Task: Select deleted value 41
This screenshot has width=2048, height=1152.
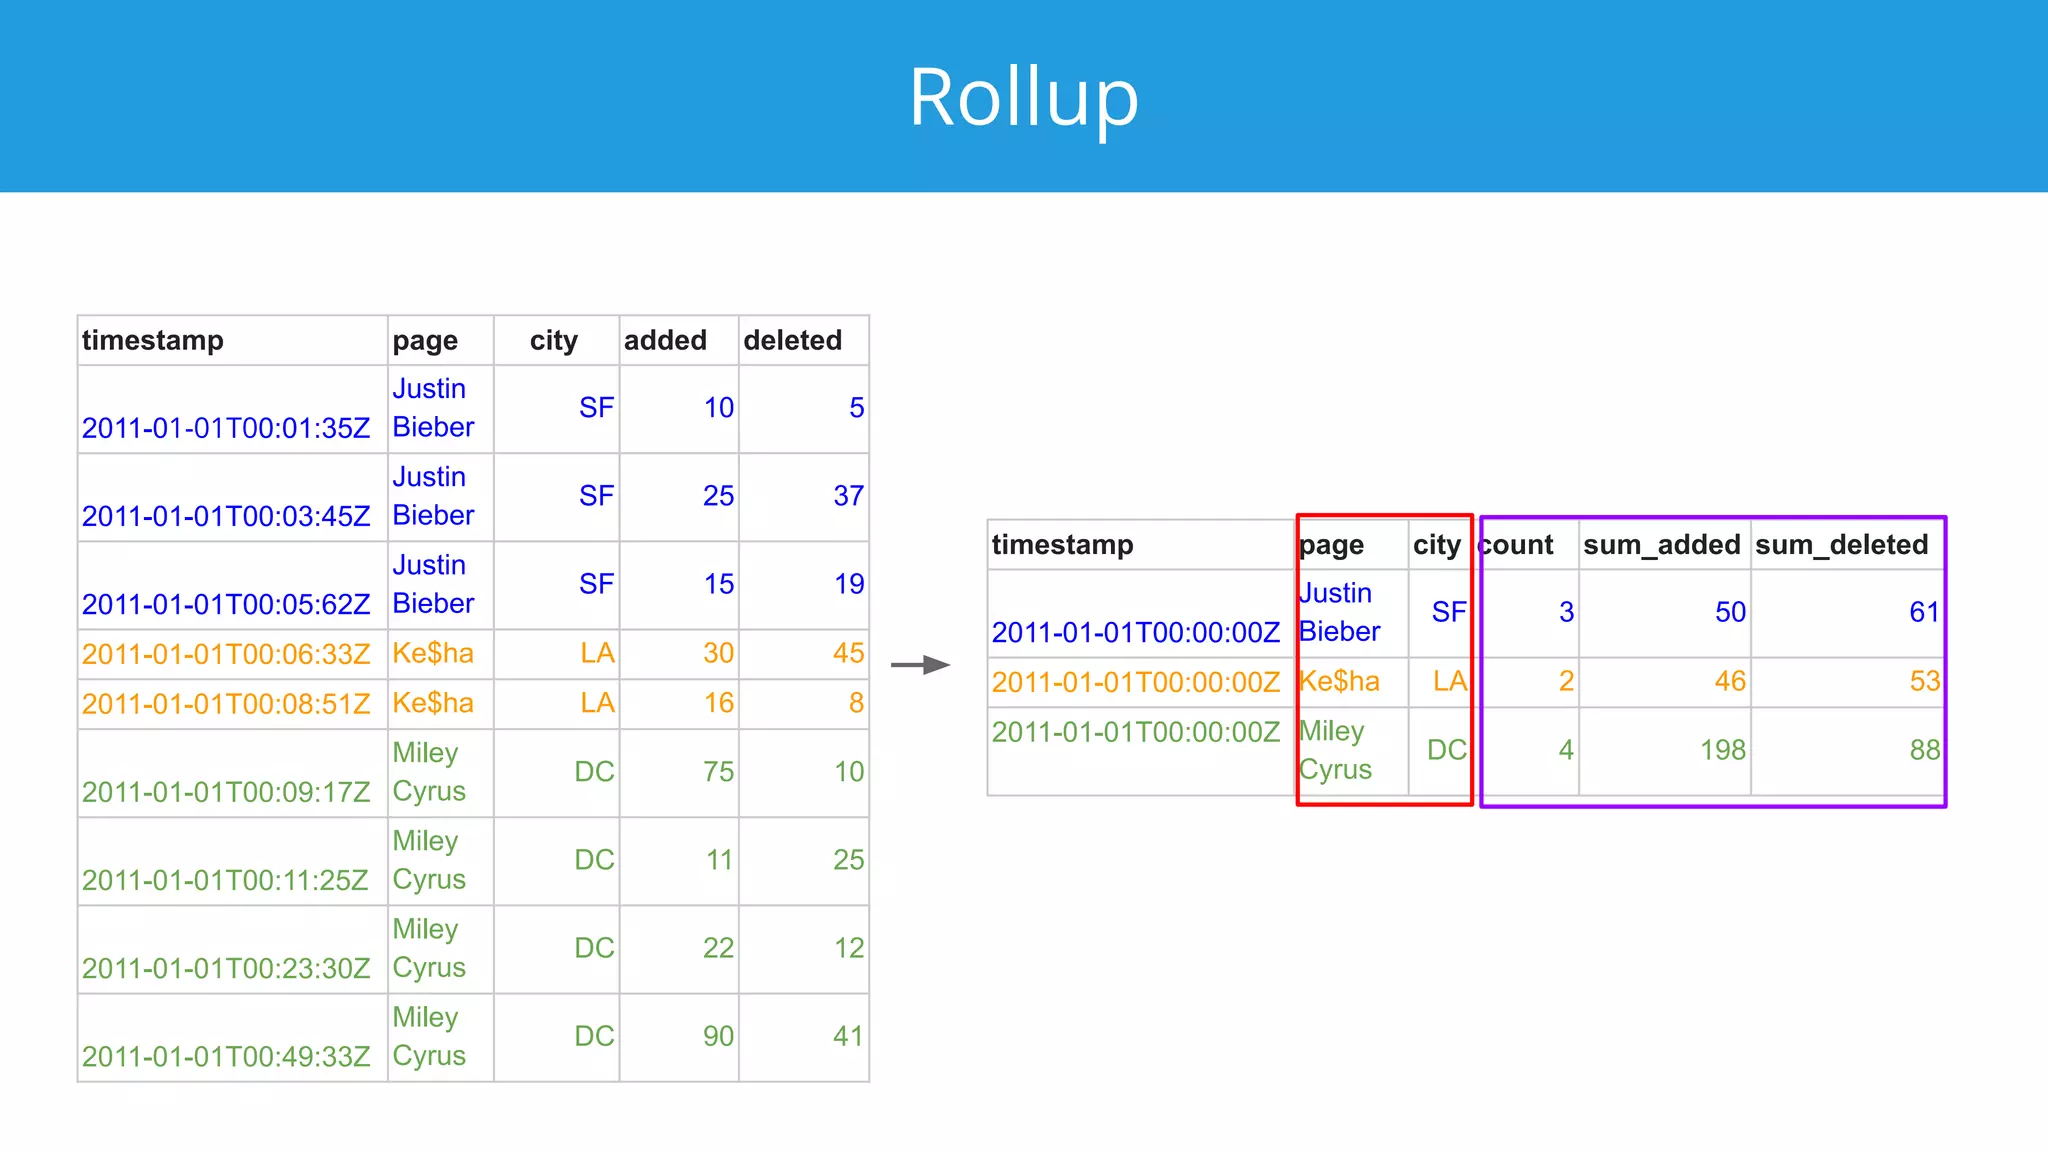Action: click(849, 1036)
